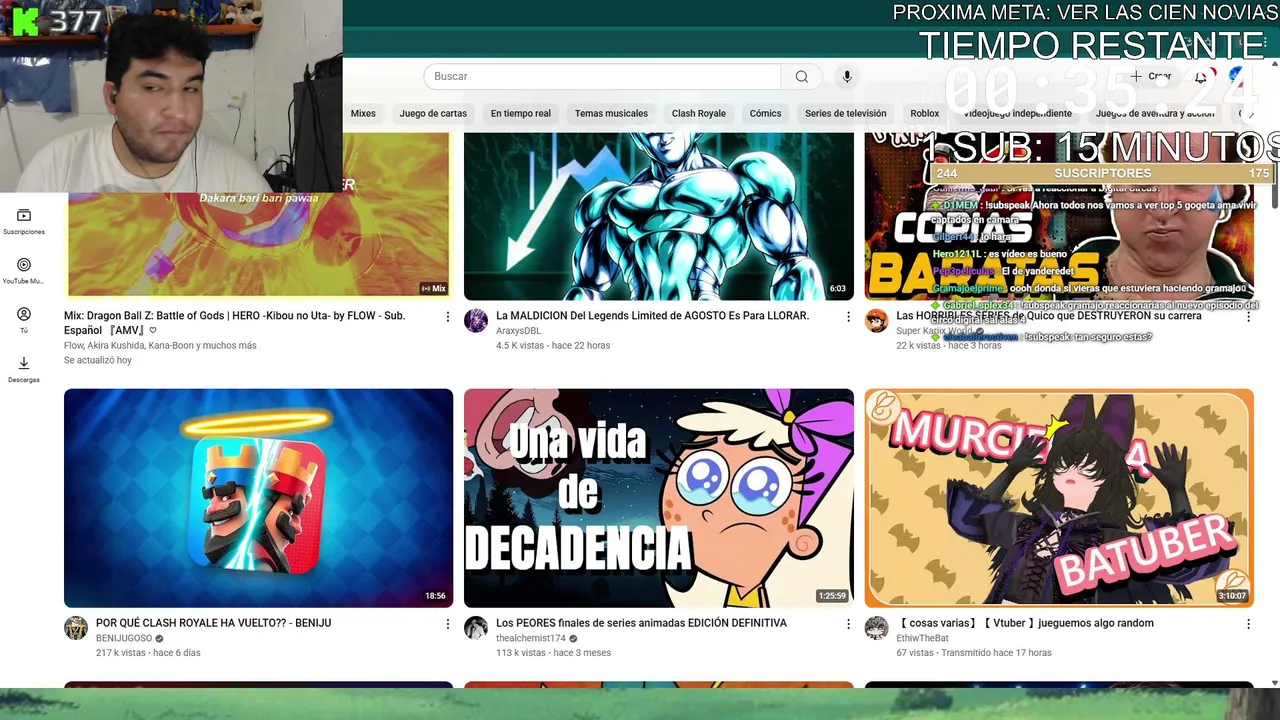Open the cosas varias Vtuber jueguemos algo random title

pyautogui.click(x=1025, y=623)
